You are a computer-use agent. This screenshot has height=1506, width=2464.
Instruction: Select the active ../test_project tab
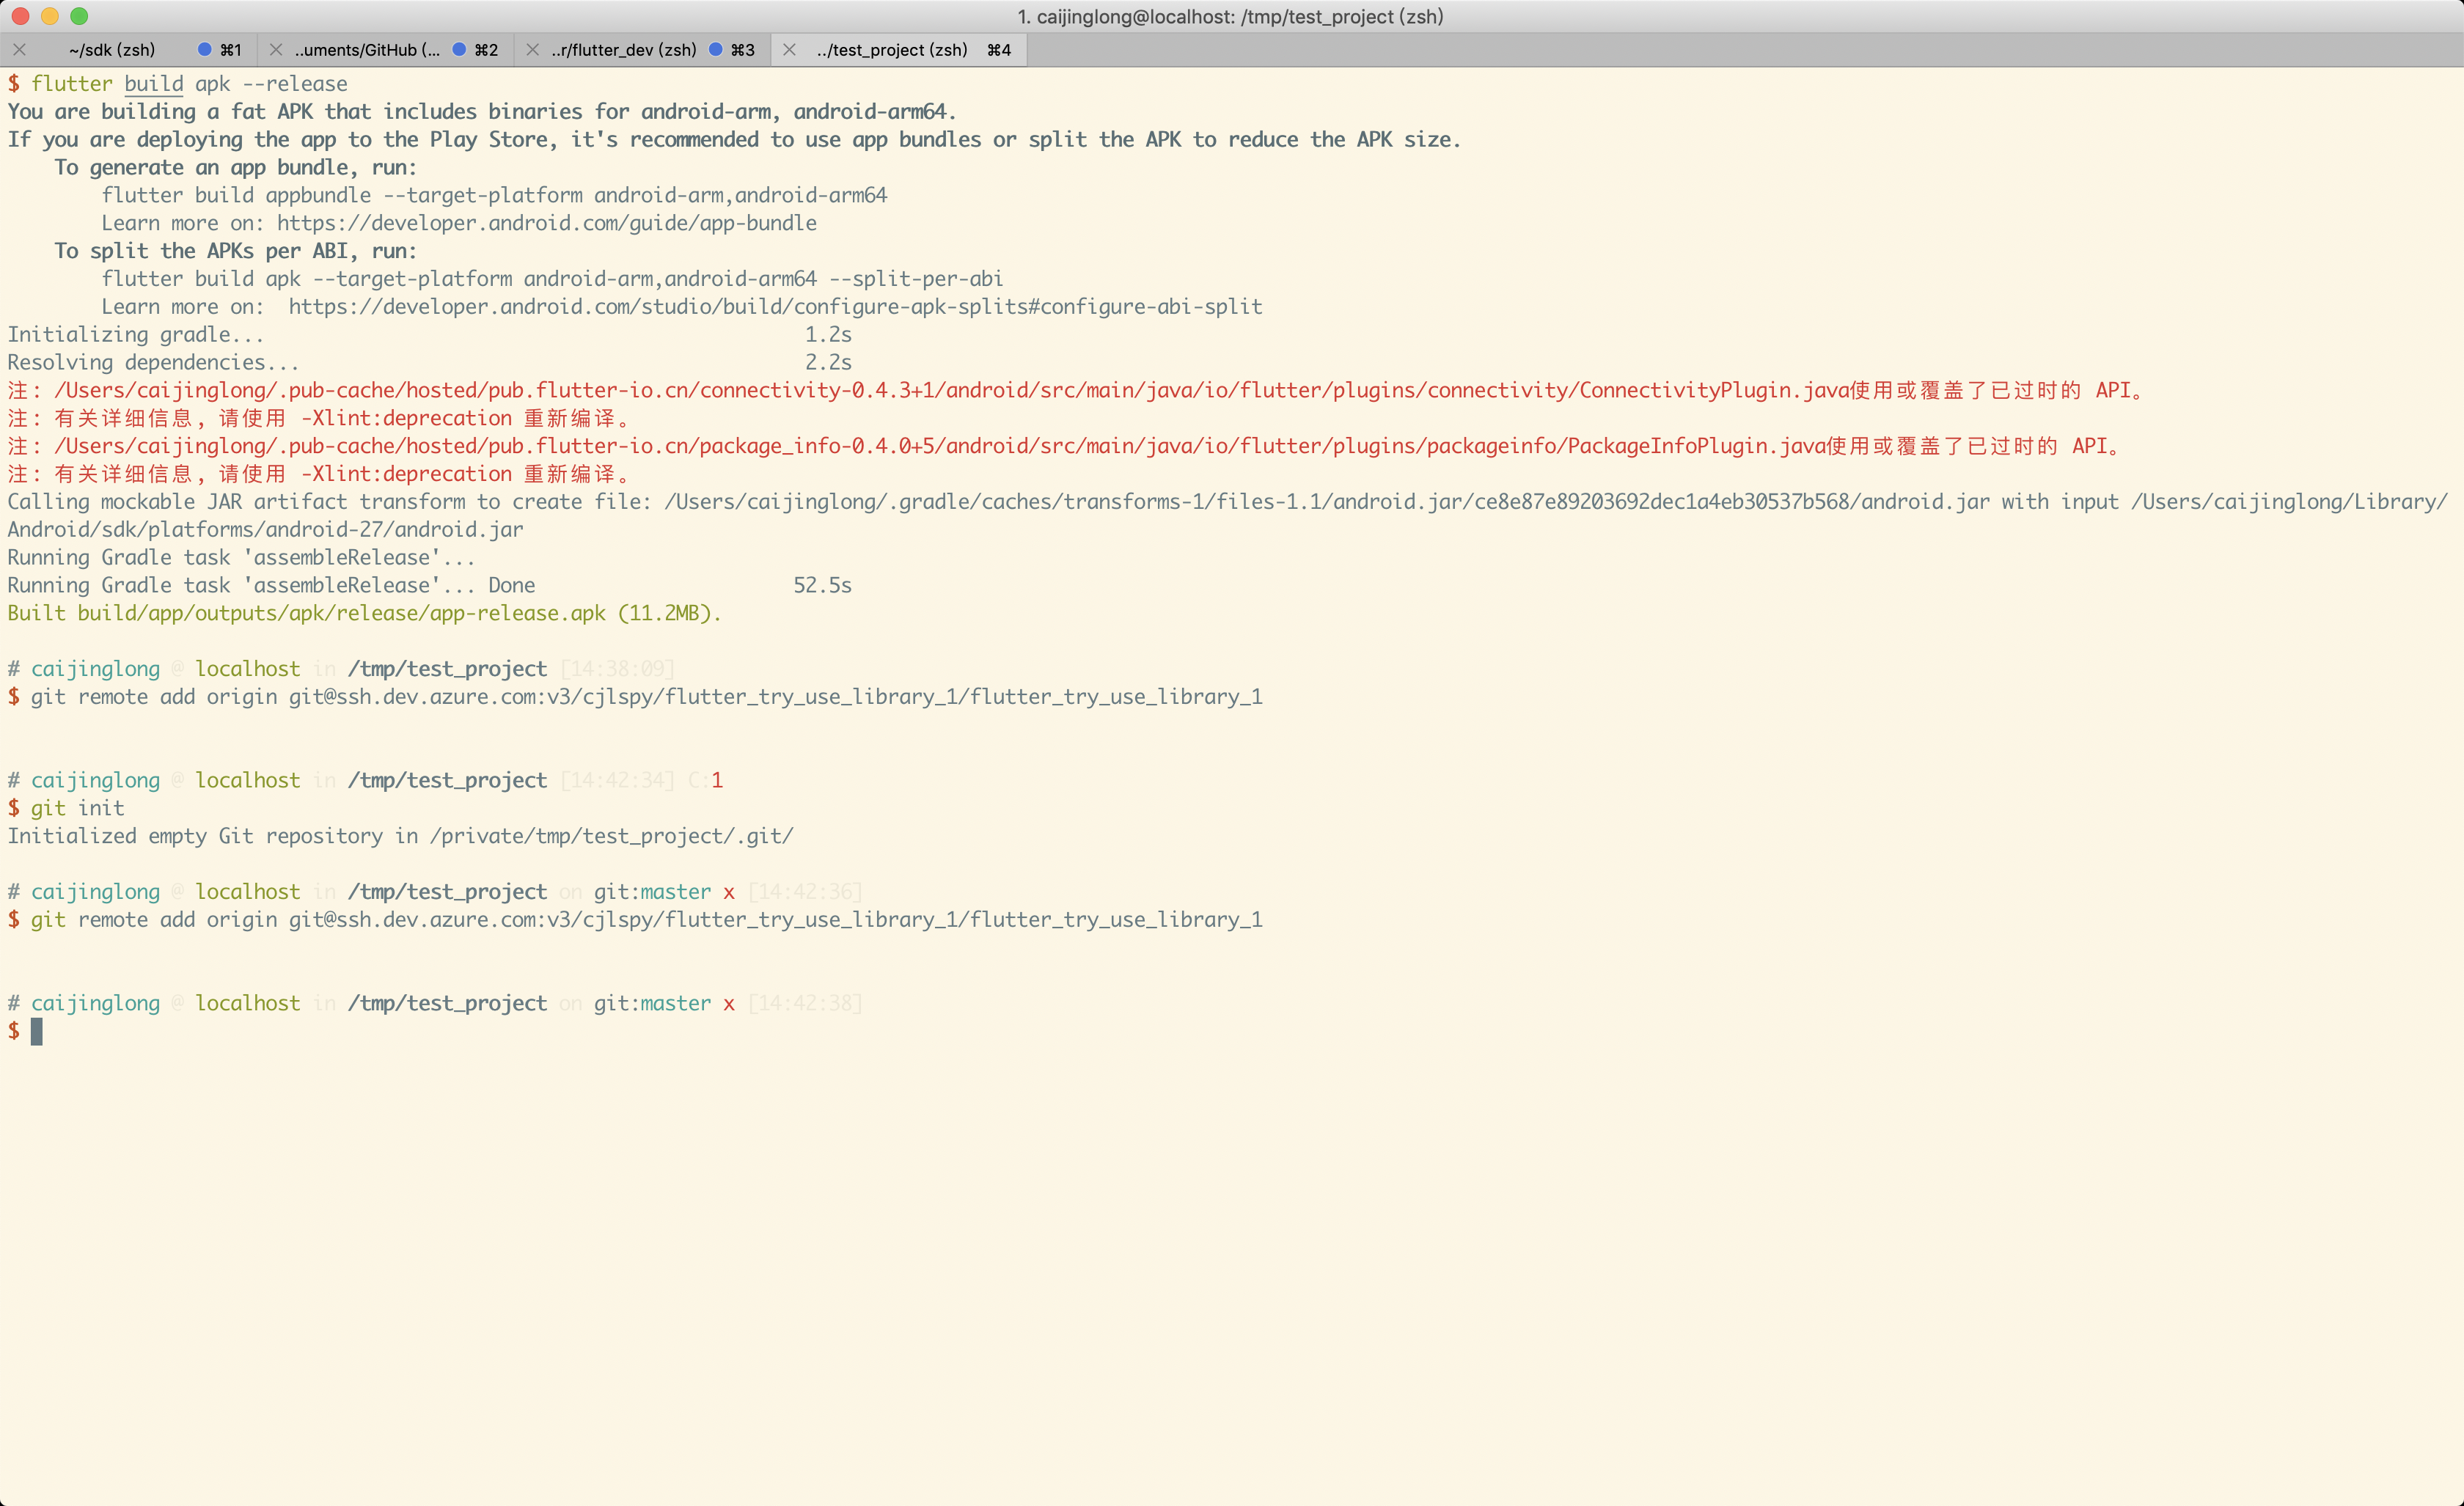point(890,49)
